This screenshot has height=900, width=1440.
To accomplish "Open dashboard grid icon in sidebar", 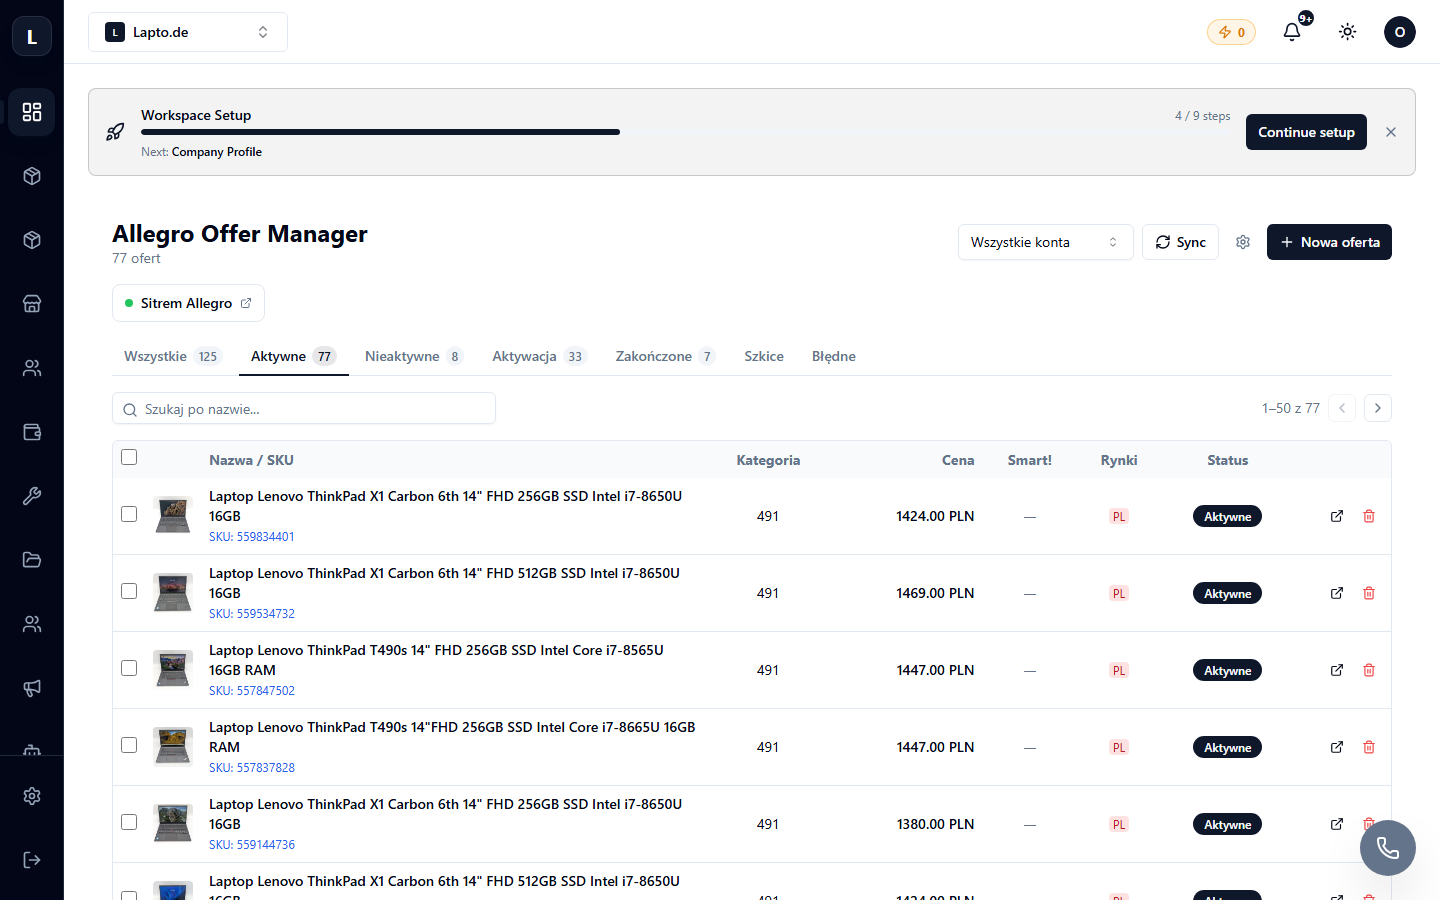I will click(32, 112).
